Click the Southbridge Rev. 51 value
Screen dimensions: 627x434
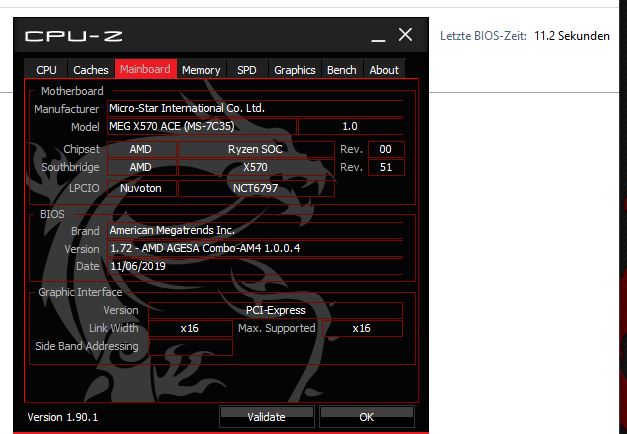point(386,167)
